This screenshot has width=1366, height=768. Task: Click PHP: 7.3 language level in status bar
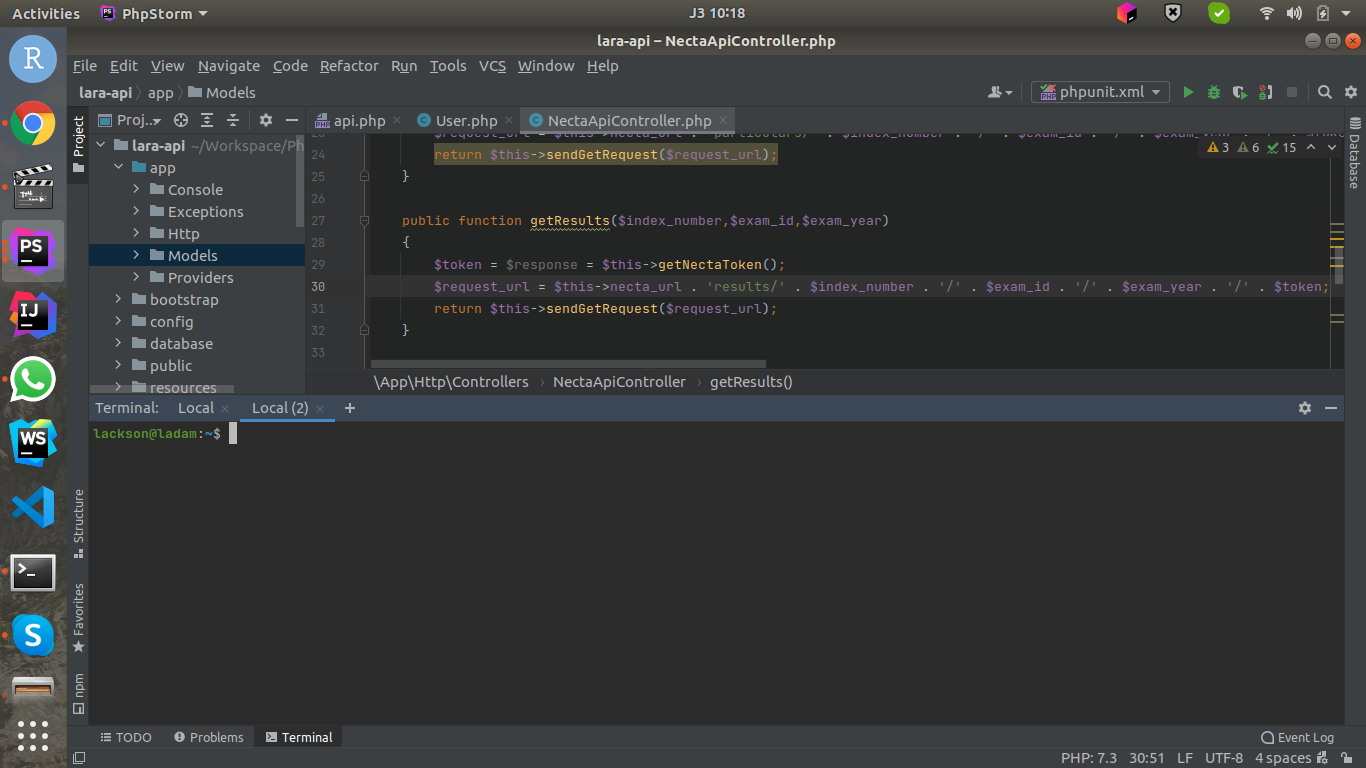coord(1088,758)
